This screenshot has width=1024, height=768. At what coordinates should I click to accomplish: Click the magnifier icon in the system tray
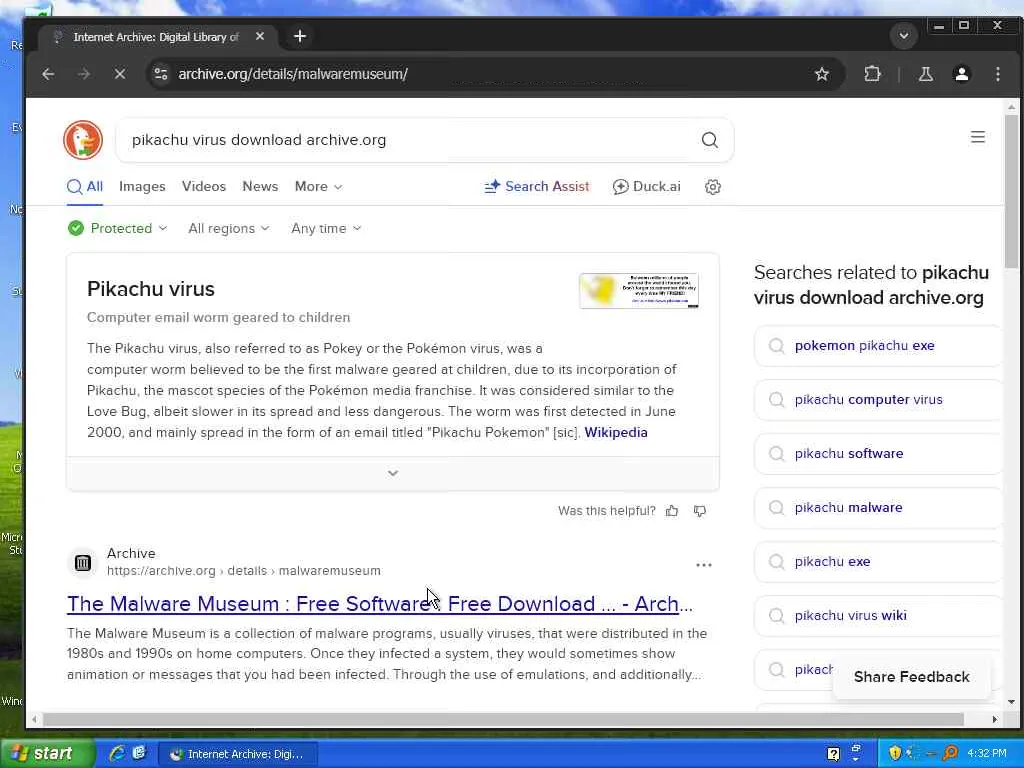(950, 754)
